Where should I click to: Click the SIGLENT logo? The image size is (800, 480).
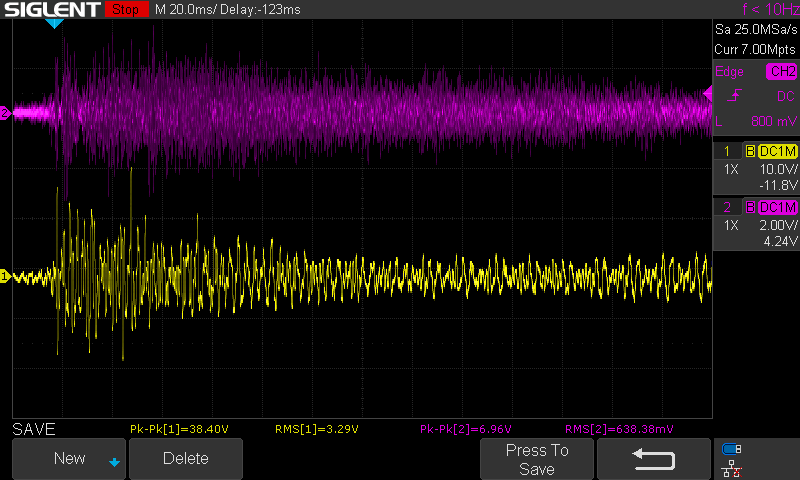(x=52, y=9)
